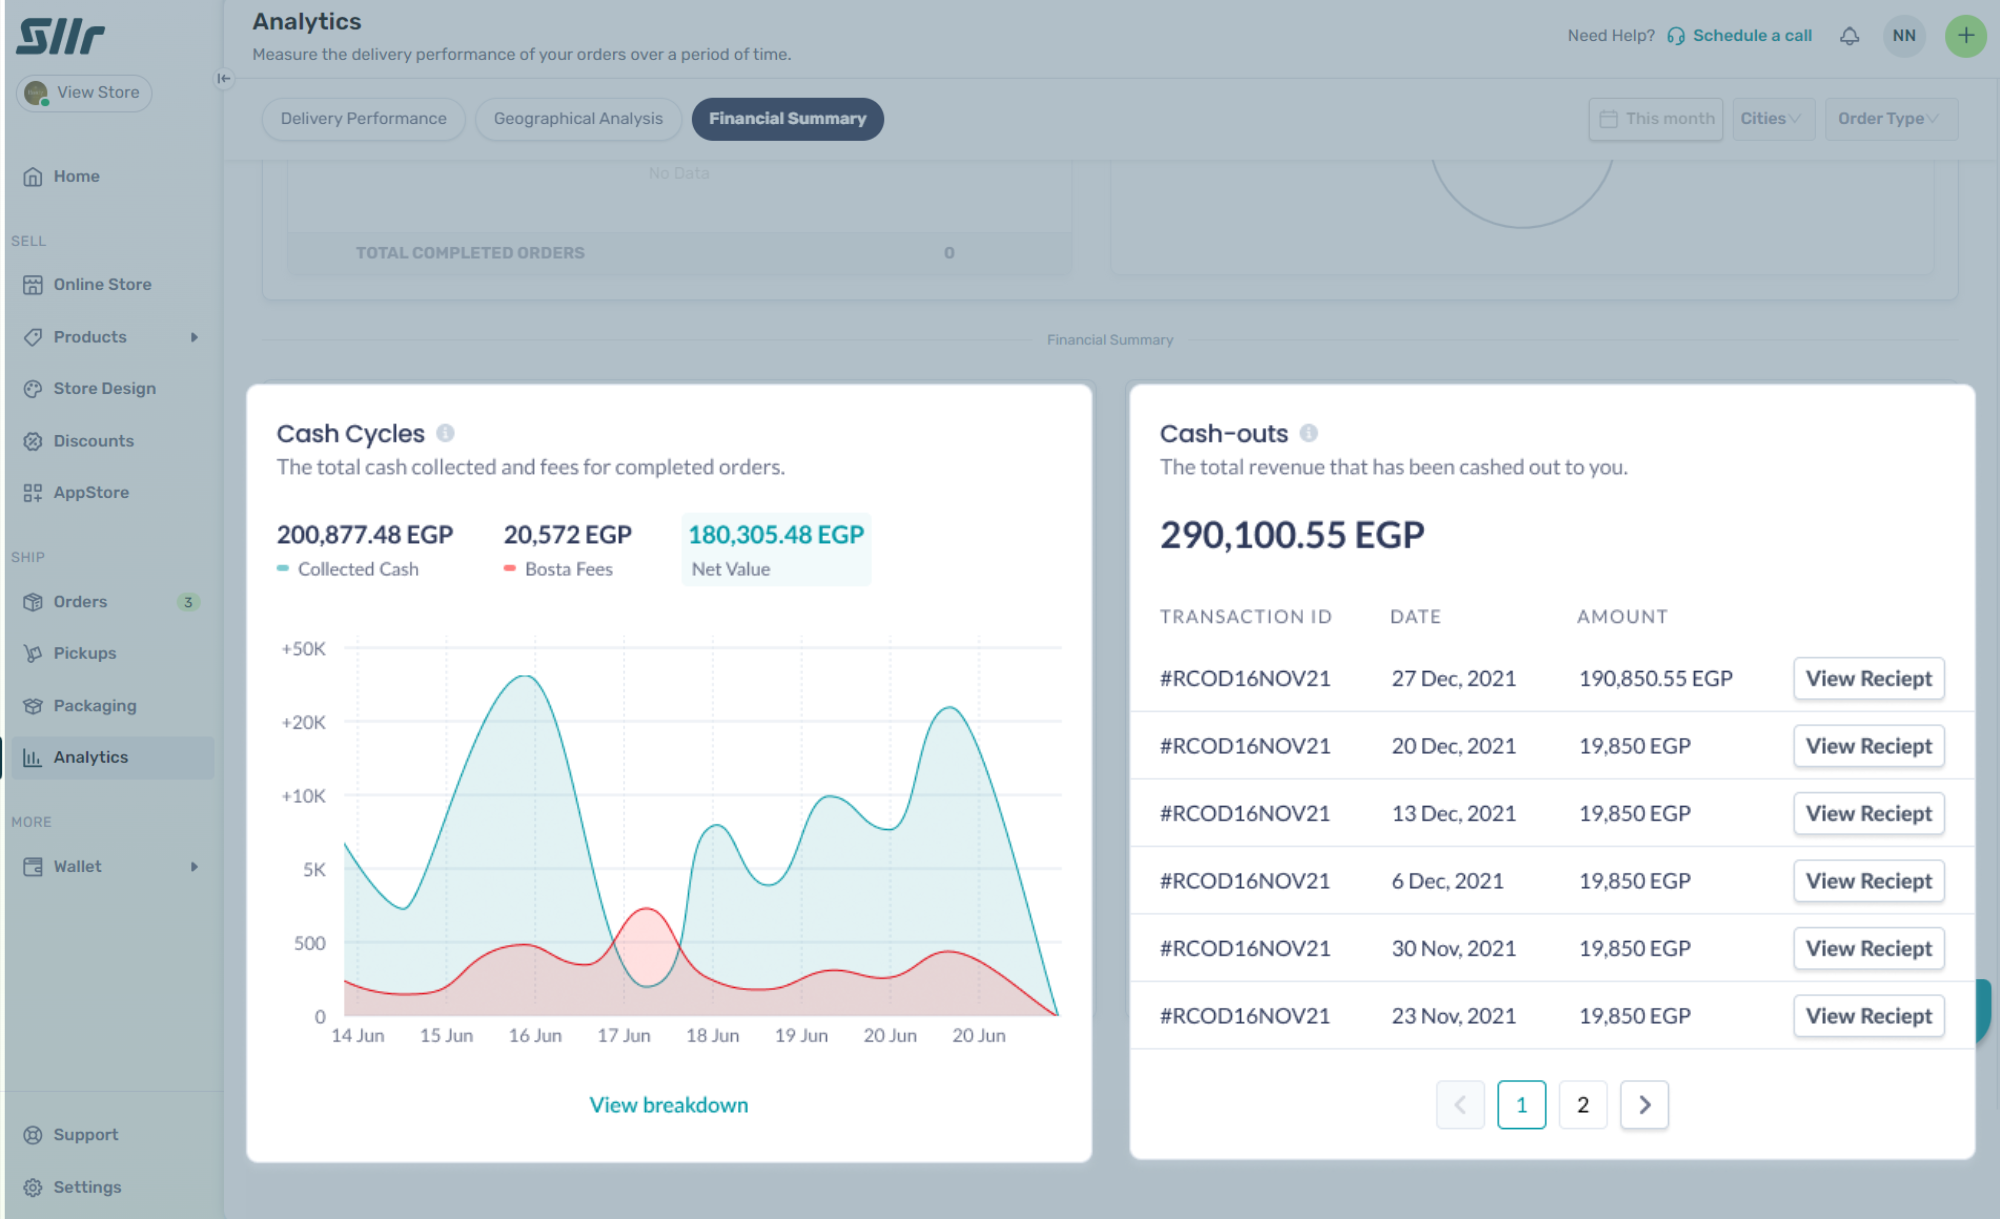Click the Cash Cycles info icon
The image size is (2000, 1219).
pos(445,433)
